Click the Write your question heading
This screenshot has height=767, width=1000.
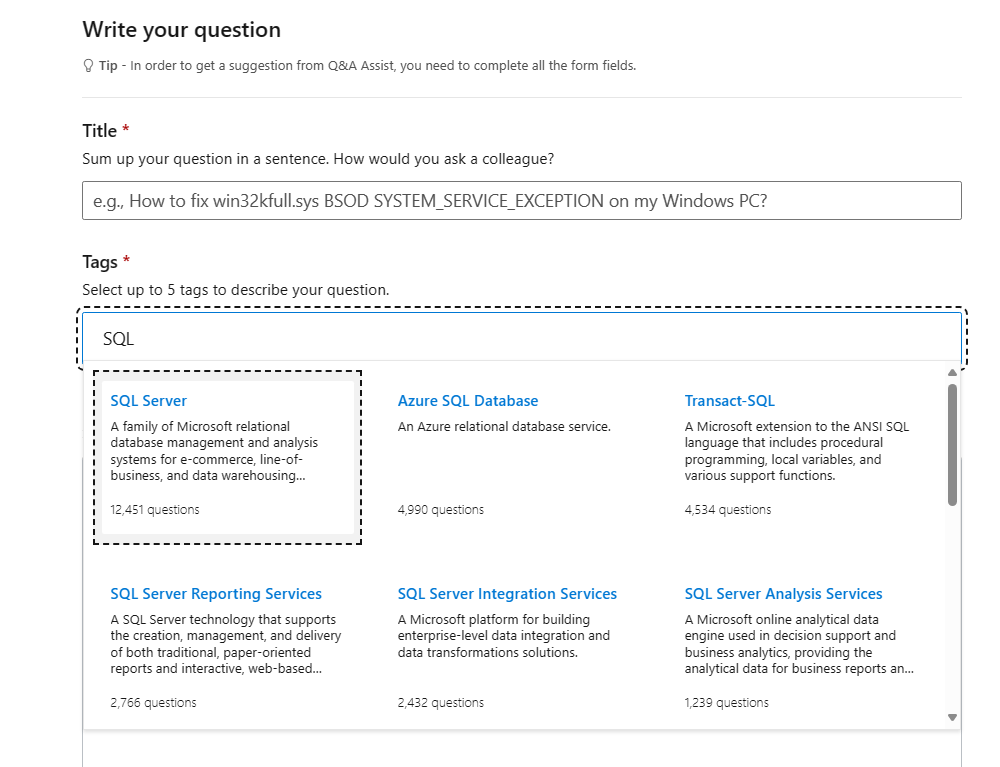tap(181, 29)
